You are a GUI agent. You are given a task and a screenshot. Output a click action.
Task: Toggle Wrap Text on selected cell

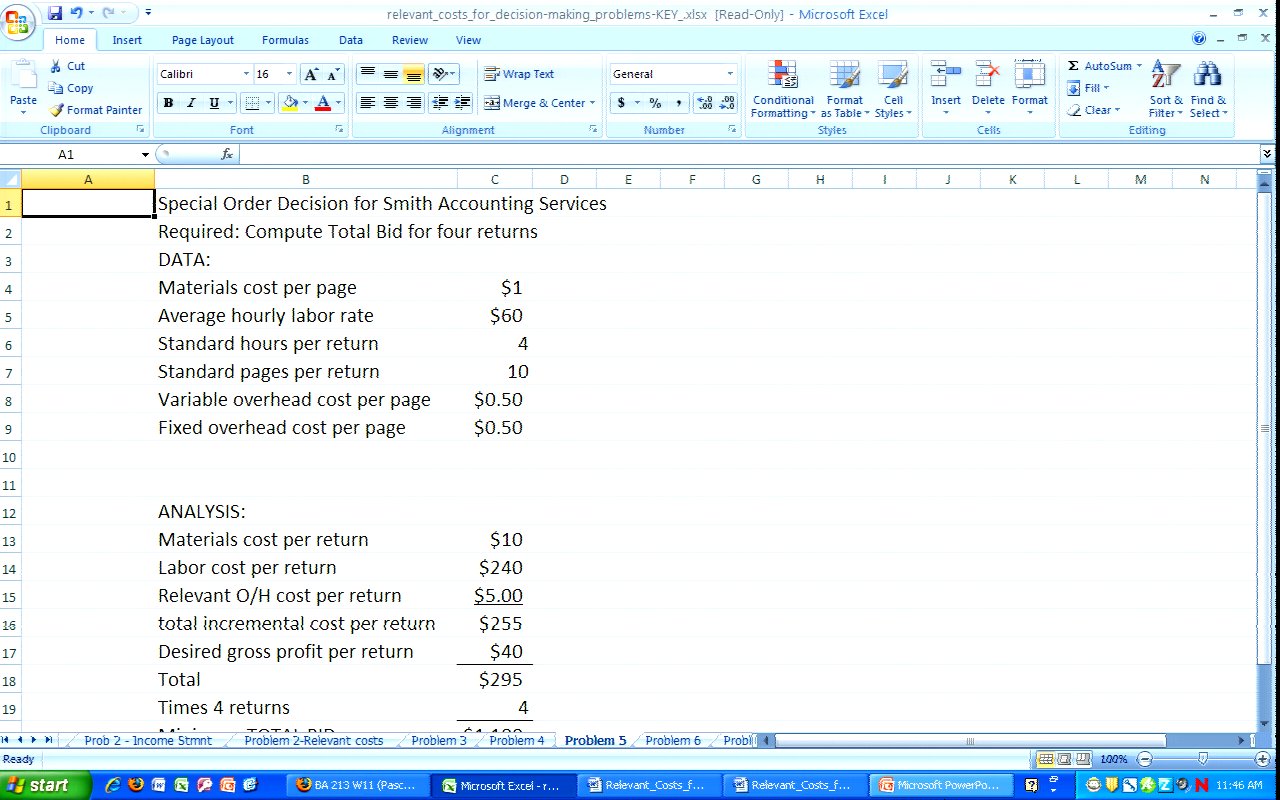pos(518,74)
